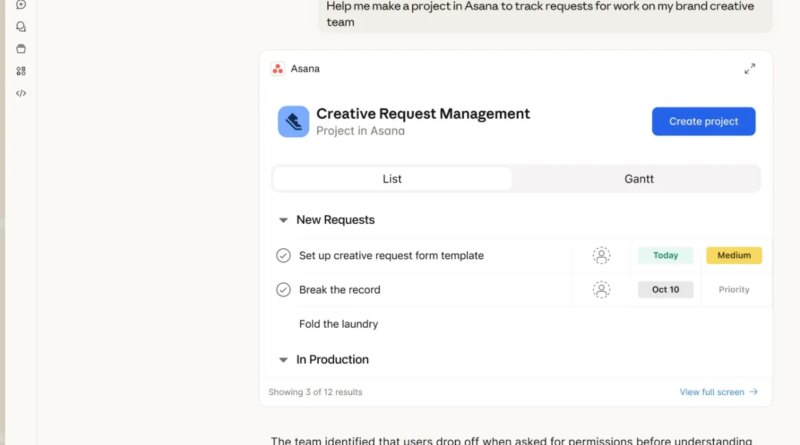Change the Oct 10 due date
This screenshot has height=445, width=800.
click(x=665, y=289)
